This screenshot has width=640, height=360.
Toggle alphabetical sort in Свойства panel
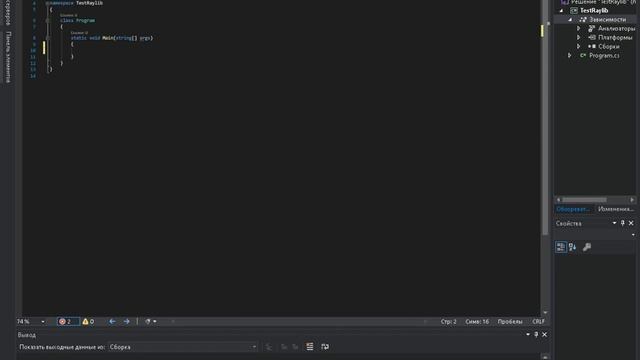click(x=573, y=247)
